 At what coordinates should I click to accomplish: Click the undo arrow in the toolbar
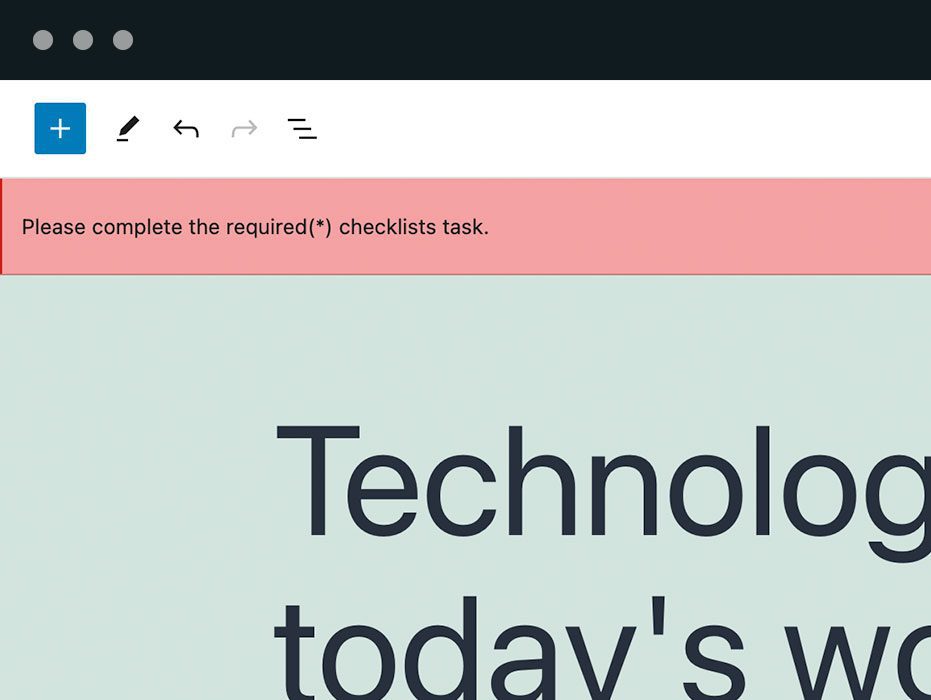185,128
